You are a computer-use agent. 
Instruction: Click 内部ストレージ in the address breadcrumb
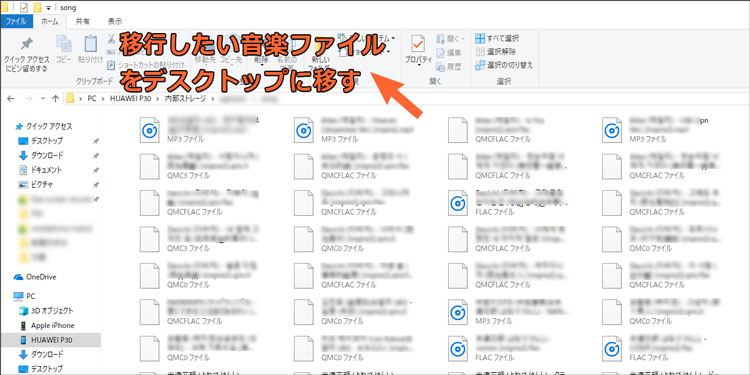[x=185, y=99]
